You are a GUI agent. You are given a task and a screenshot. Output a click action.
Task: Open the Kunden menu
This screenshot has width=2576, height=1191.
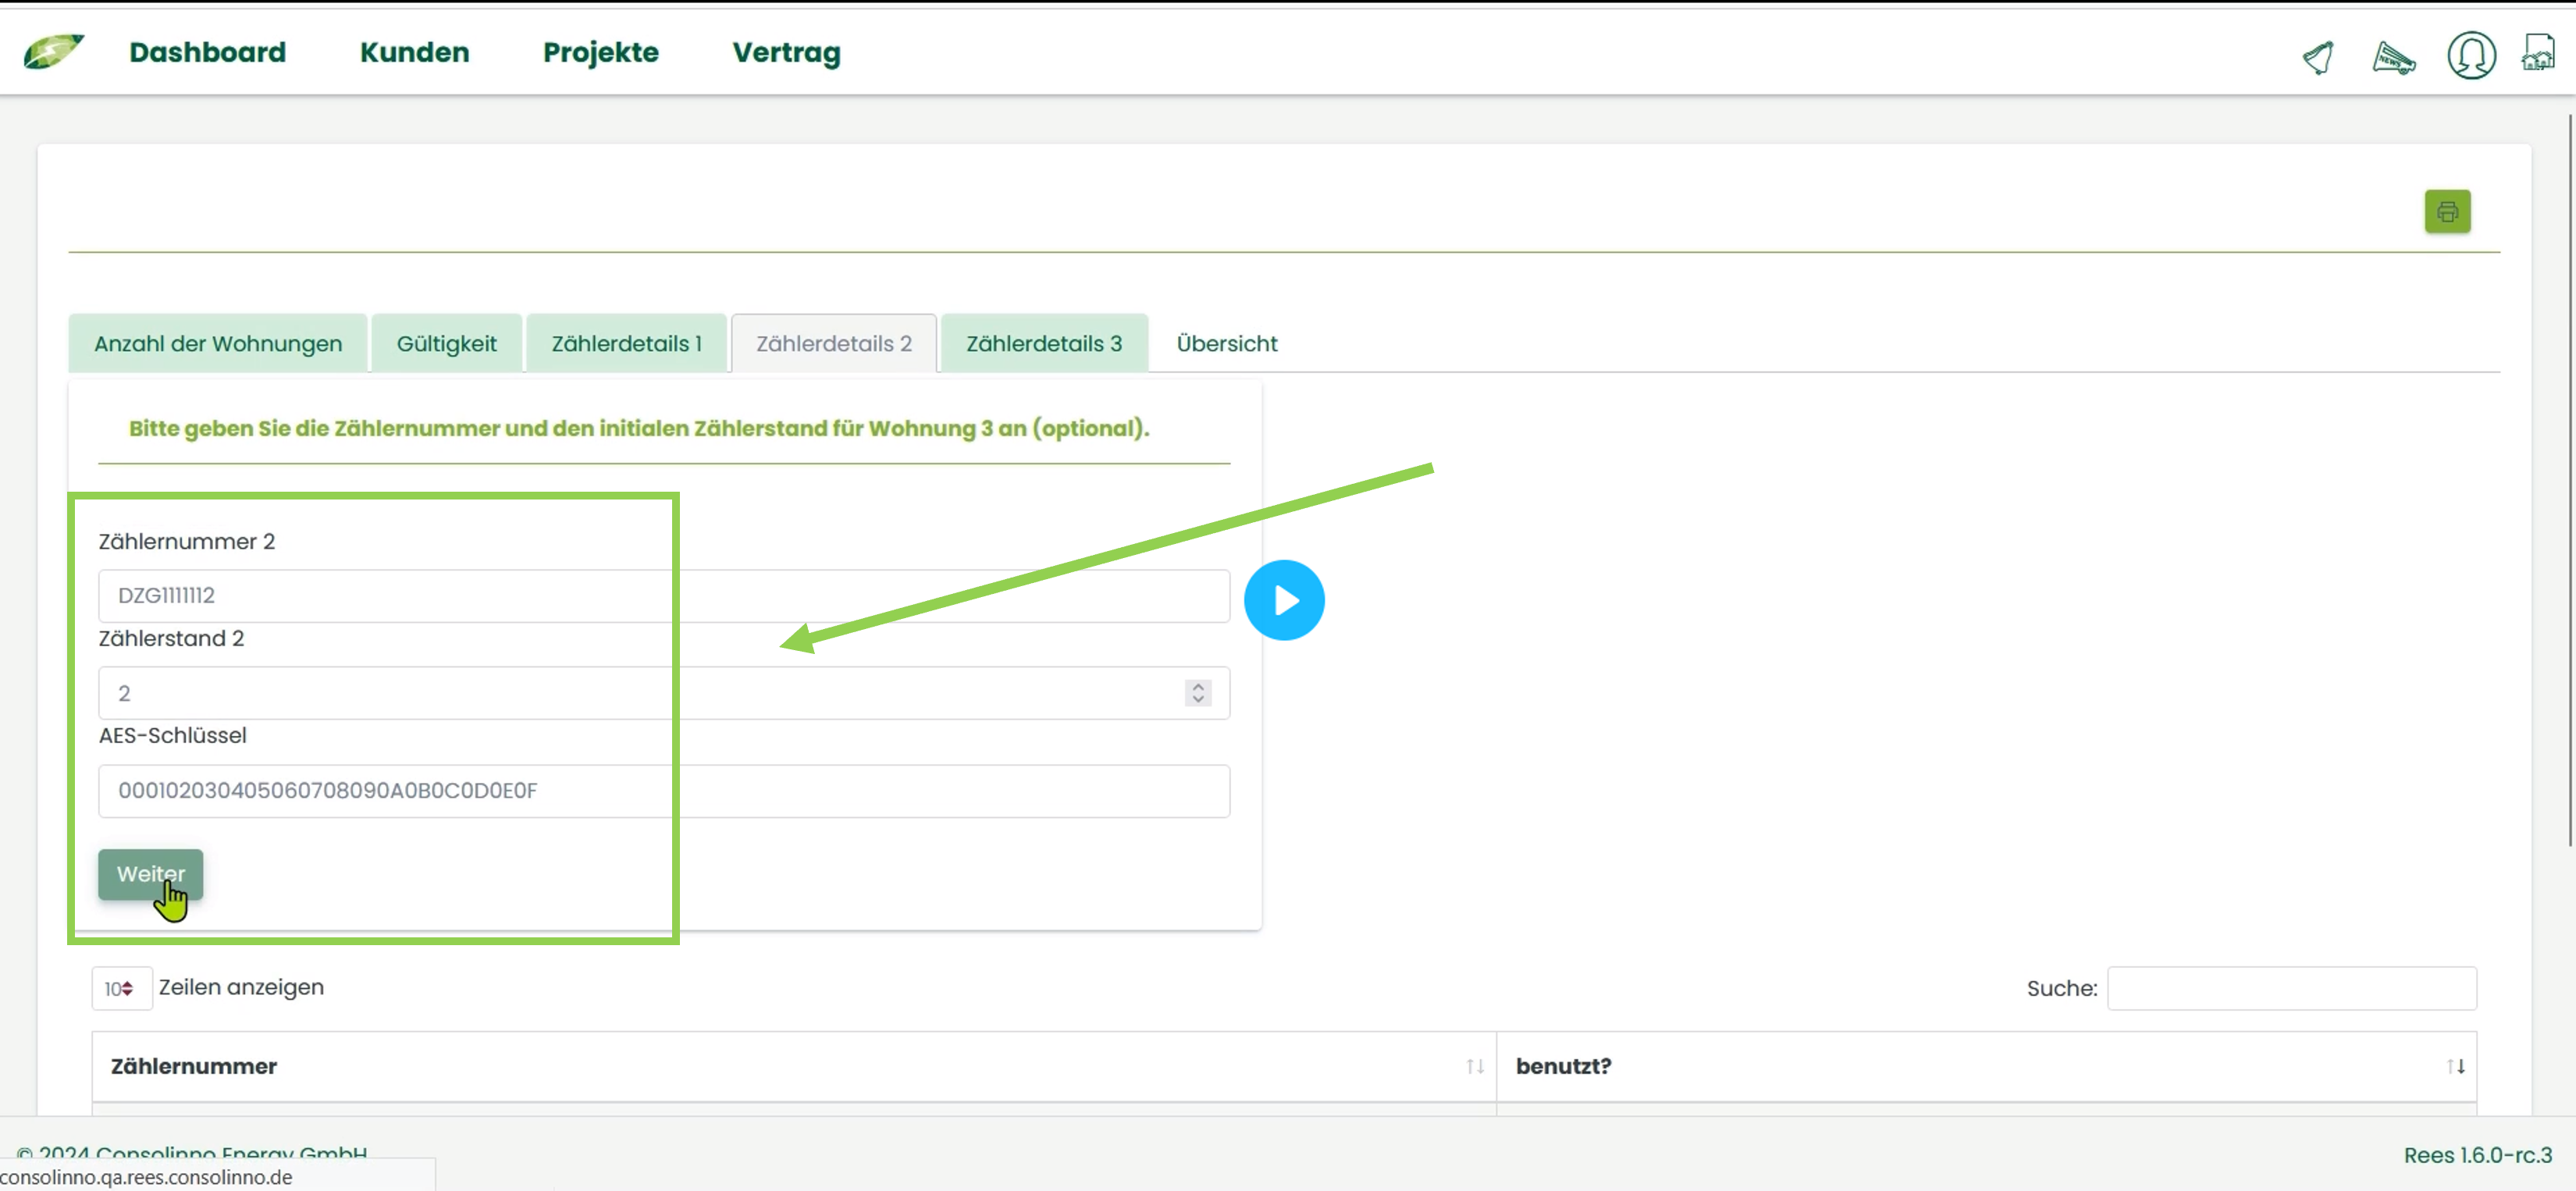point(414,52)
